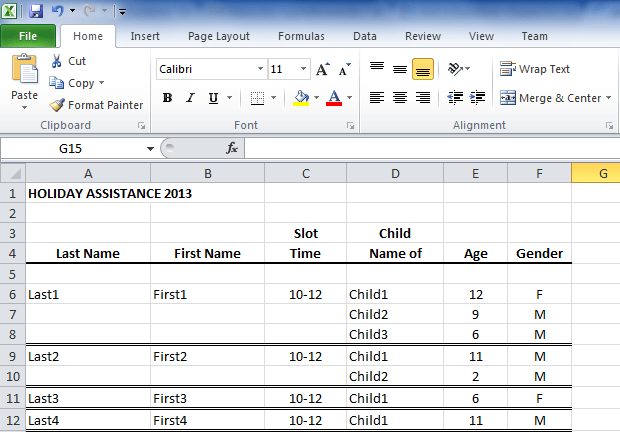
Task: Open the Formulas ribbon tab
Action: (300, 36)
